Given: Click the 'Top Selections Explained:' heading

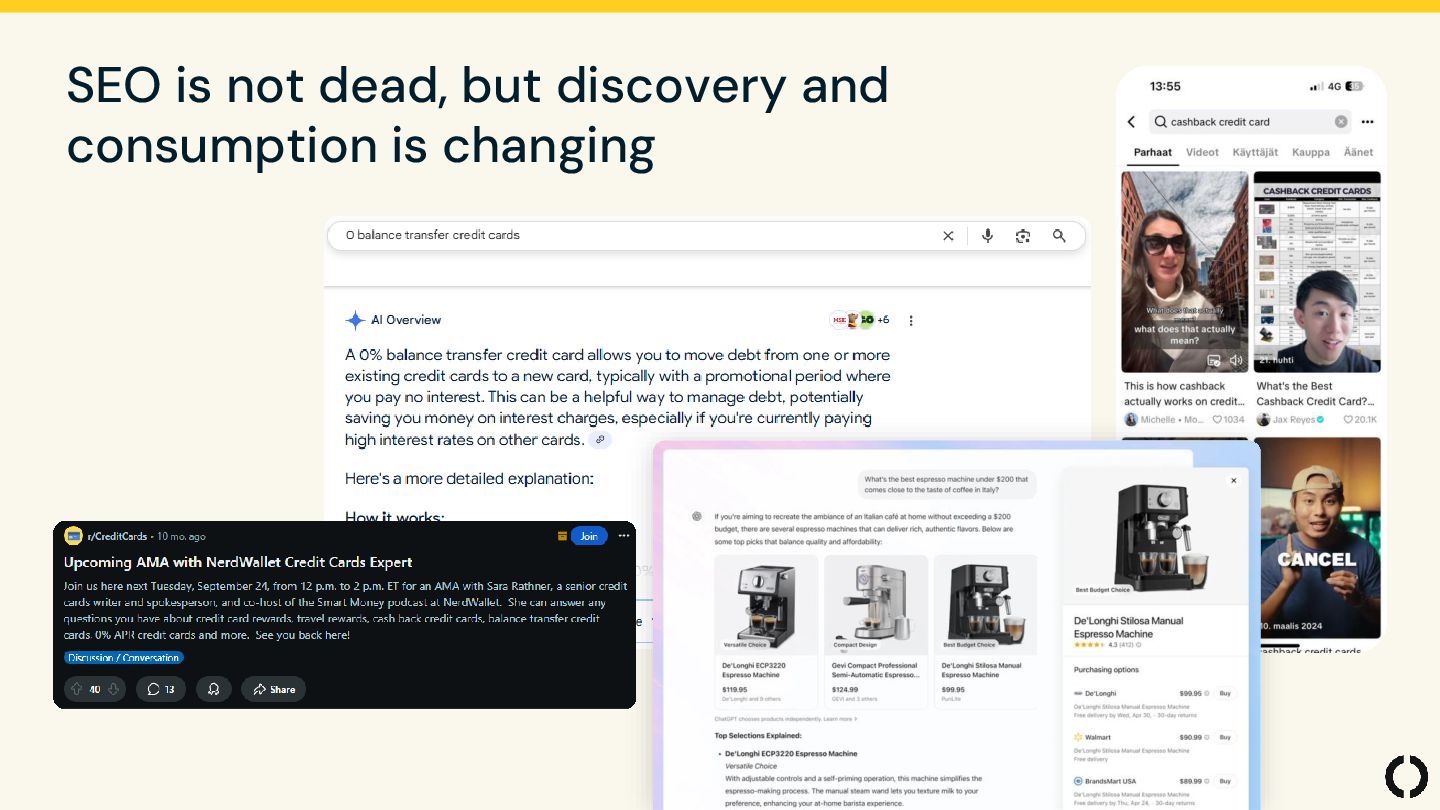Looking at the screenshot, I should point(758,736).
